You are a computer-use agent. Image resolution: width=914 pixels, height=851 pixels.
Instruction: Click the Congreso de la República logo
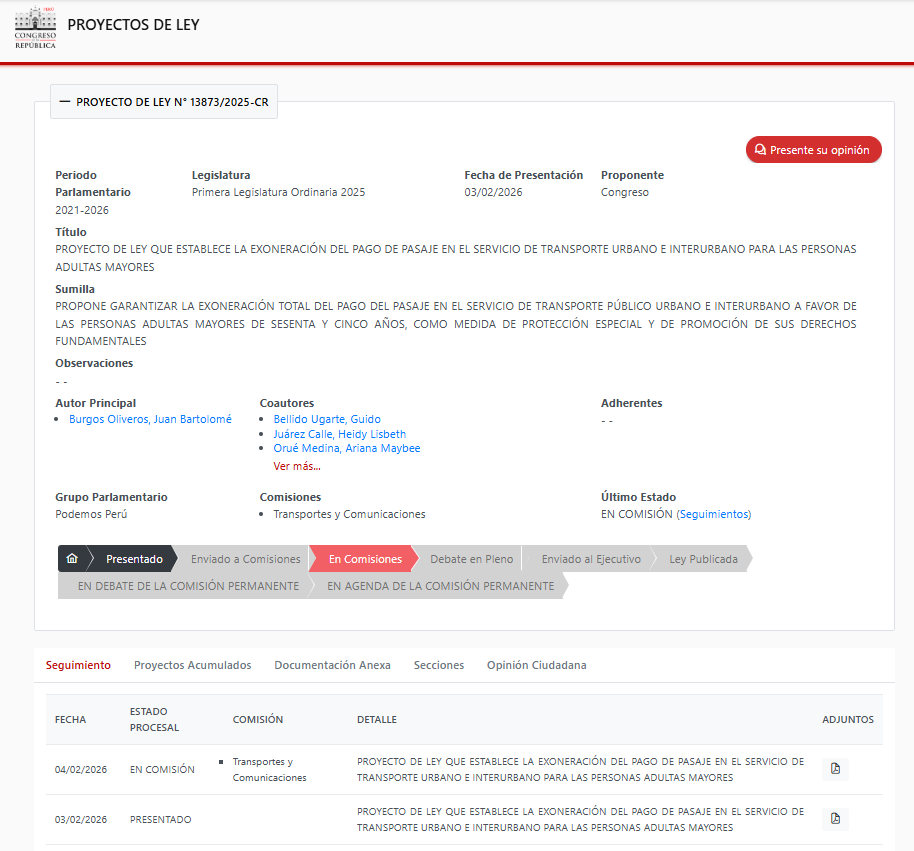[35, 27]
